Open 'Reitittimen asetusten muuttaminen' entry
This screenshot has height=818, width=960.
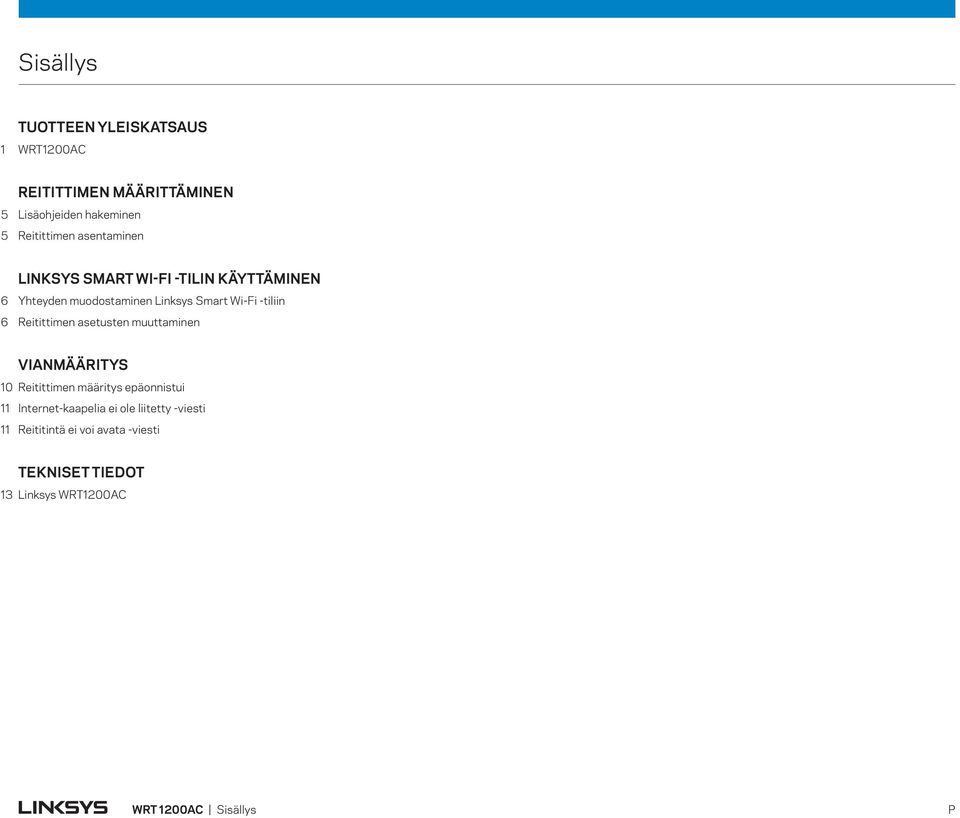click(x=108, y=322)
